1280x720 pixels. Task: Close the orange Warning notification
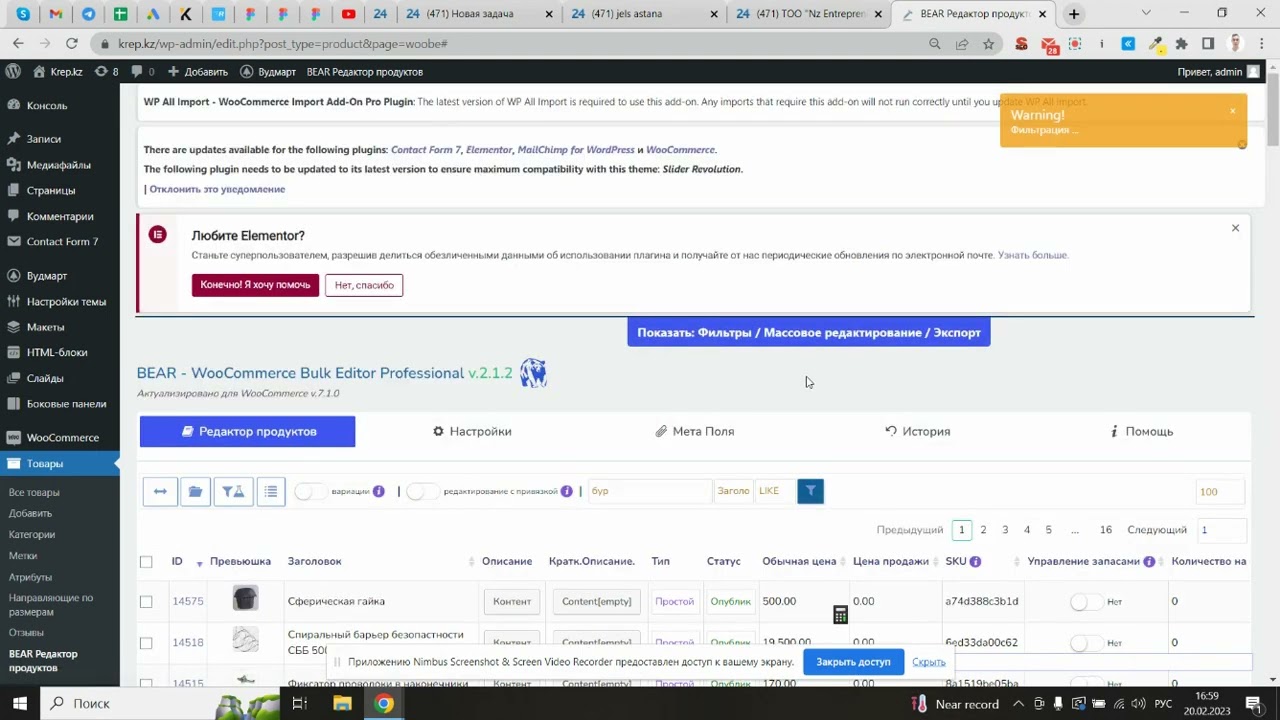coord(1233,111)
